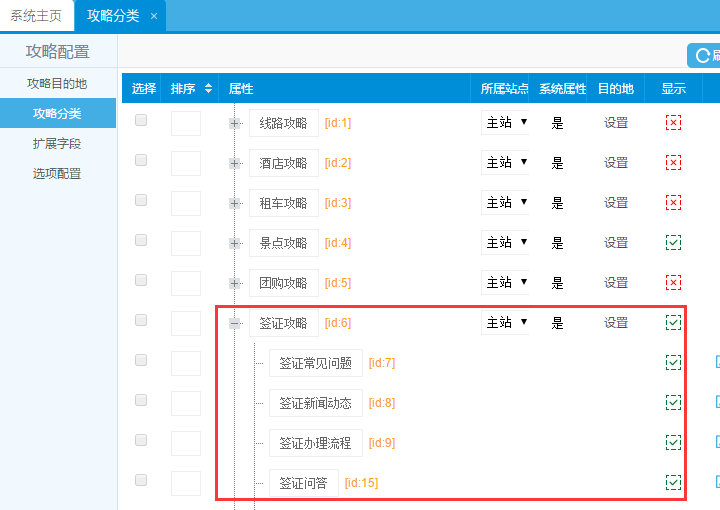Open 扩展字段 in the sidebar
720x510 pixels.
point(57,143)
